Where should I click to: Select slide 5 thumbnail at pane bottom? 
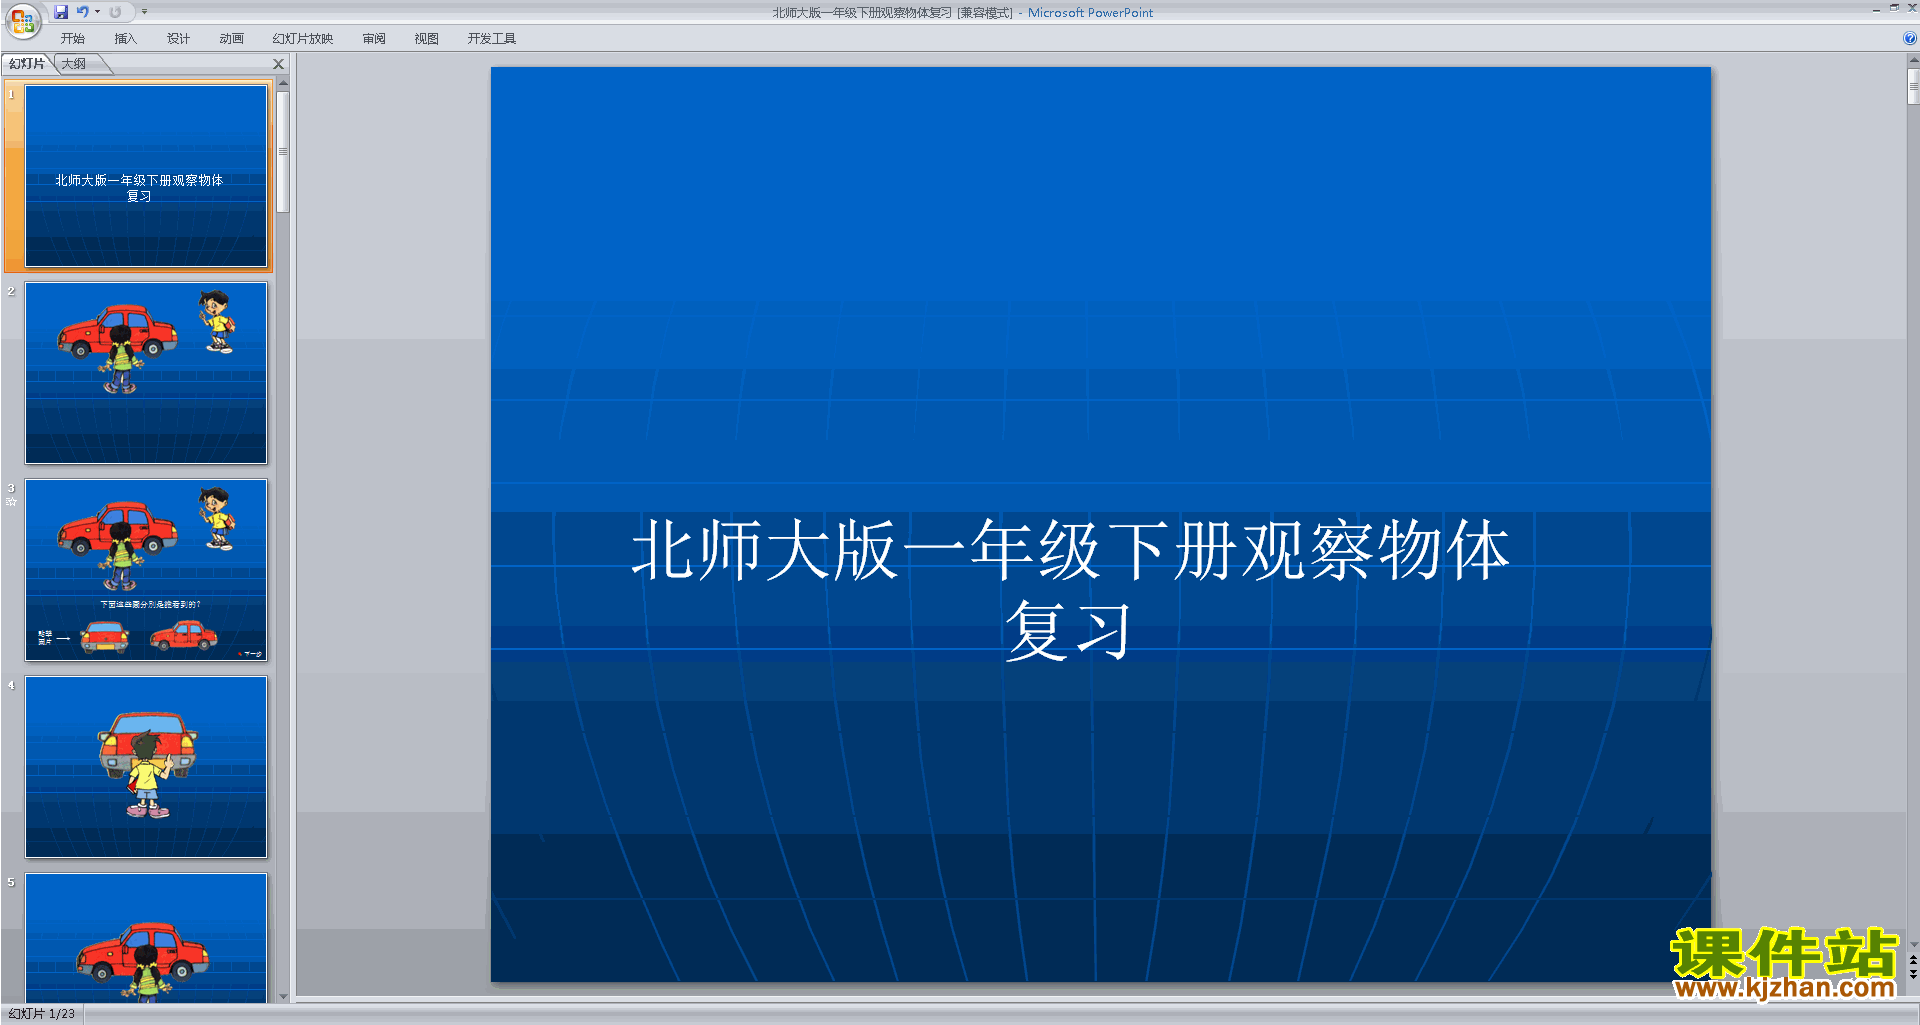point(146,938)
